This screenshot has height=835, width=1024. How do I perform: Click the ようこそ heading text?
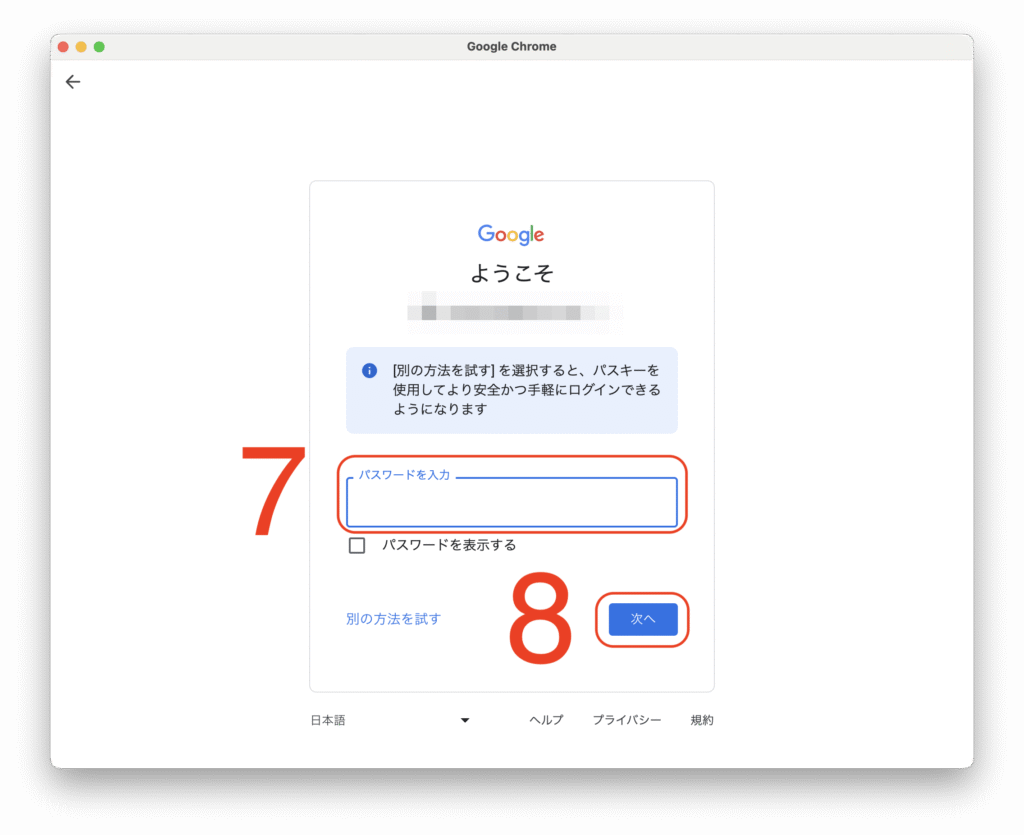coord(512,273)
